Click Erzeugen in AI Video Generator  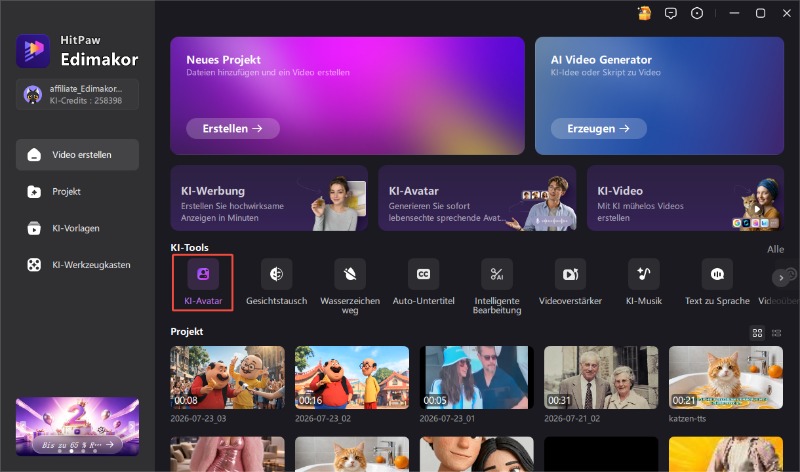click(598, 129)
